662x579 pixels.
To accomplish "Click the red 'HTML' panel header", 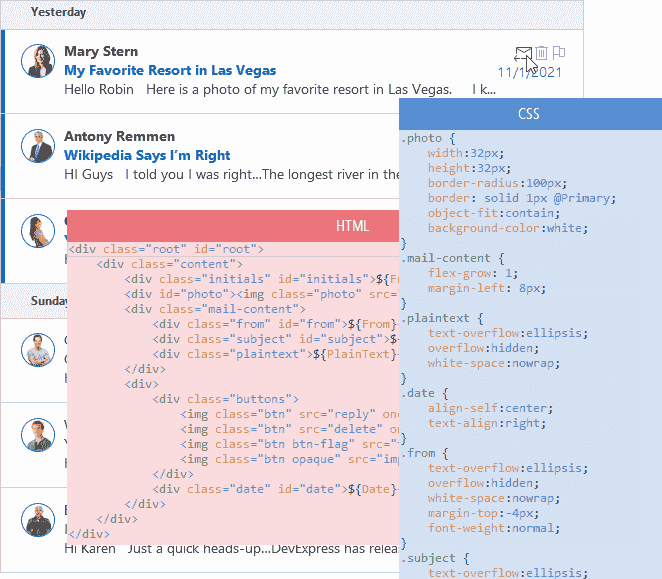I will click(233, 226).
